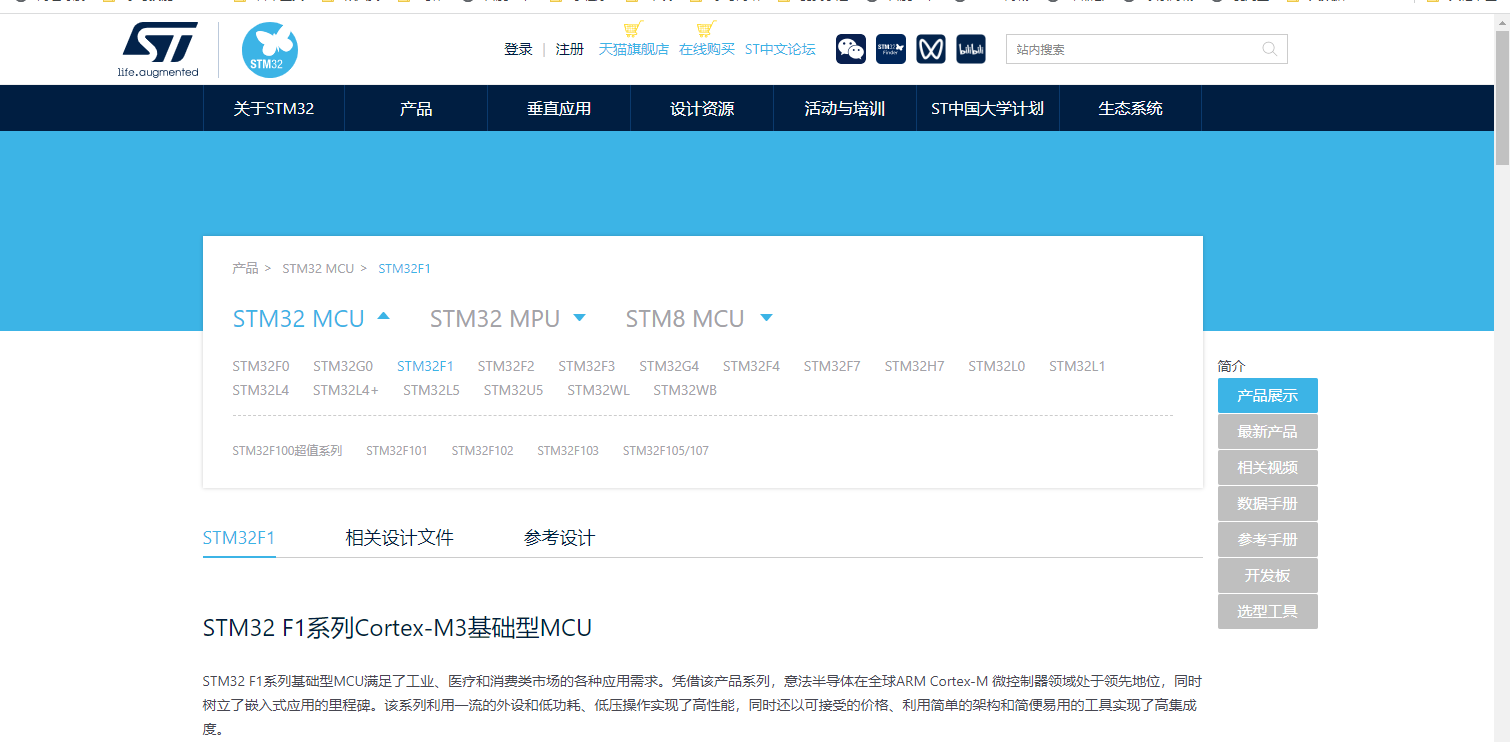This screenshot has width=1510, height=742.
Task: Select the STM32F0 series
Action: [261, 366]
